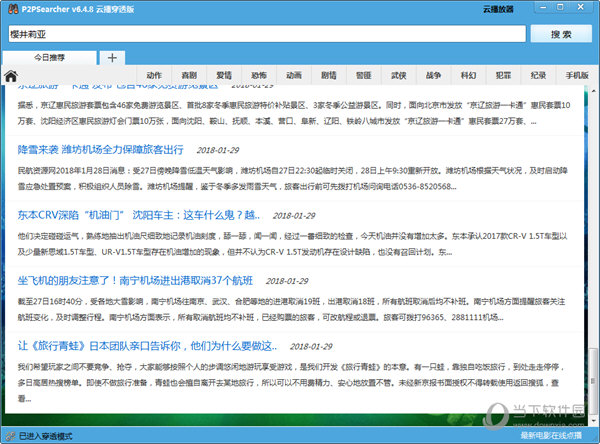The image size is (600, 444).
Task: Select the 爱情 category
Action: tap(224, 75)
